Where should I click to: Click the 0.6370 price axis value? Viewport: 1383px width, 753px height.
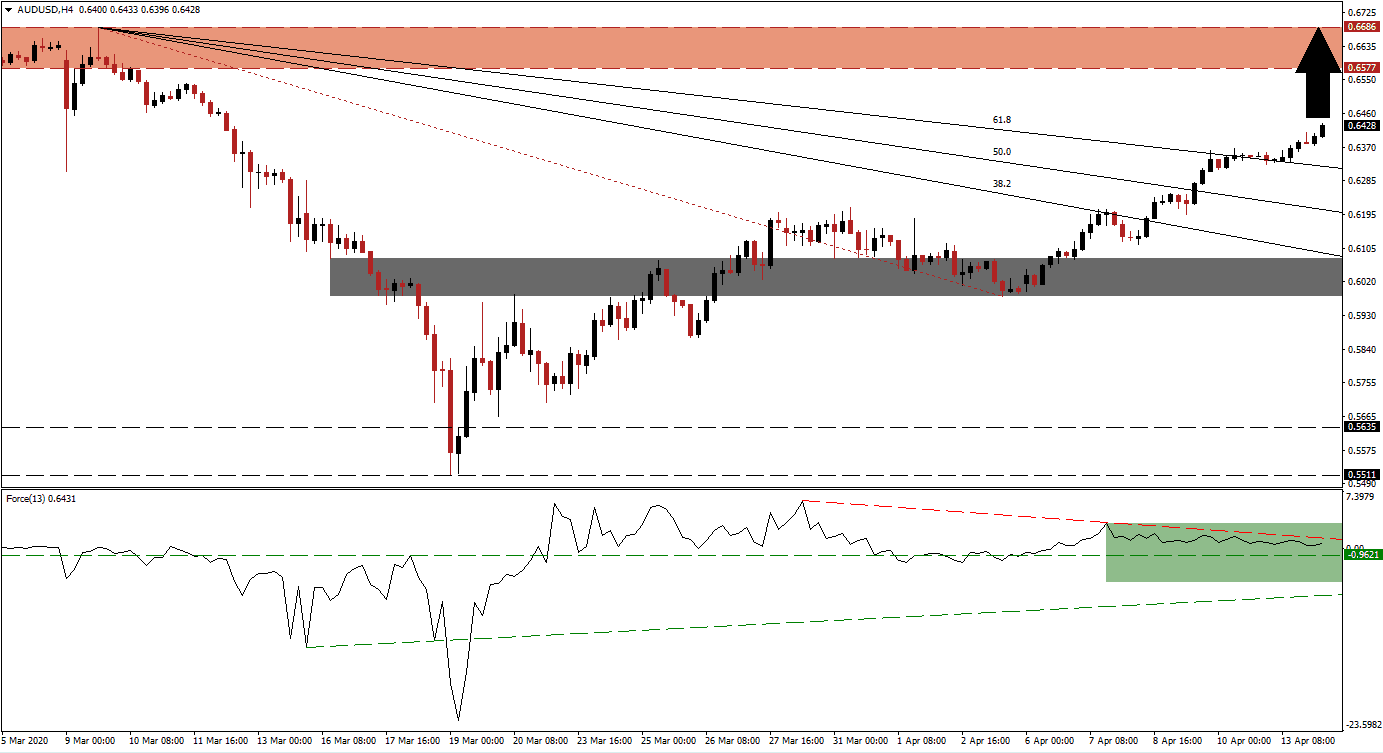point(1362,148)
